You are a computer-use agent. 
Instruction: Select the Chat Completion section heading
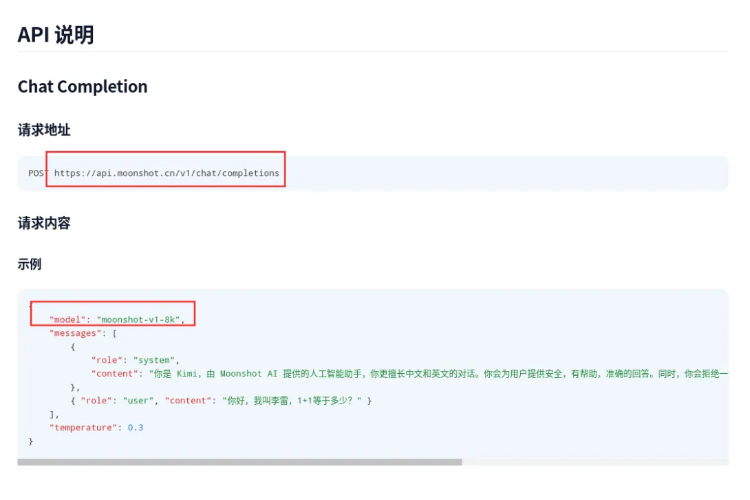click(82, 87)
